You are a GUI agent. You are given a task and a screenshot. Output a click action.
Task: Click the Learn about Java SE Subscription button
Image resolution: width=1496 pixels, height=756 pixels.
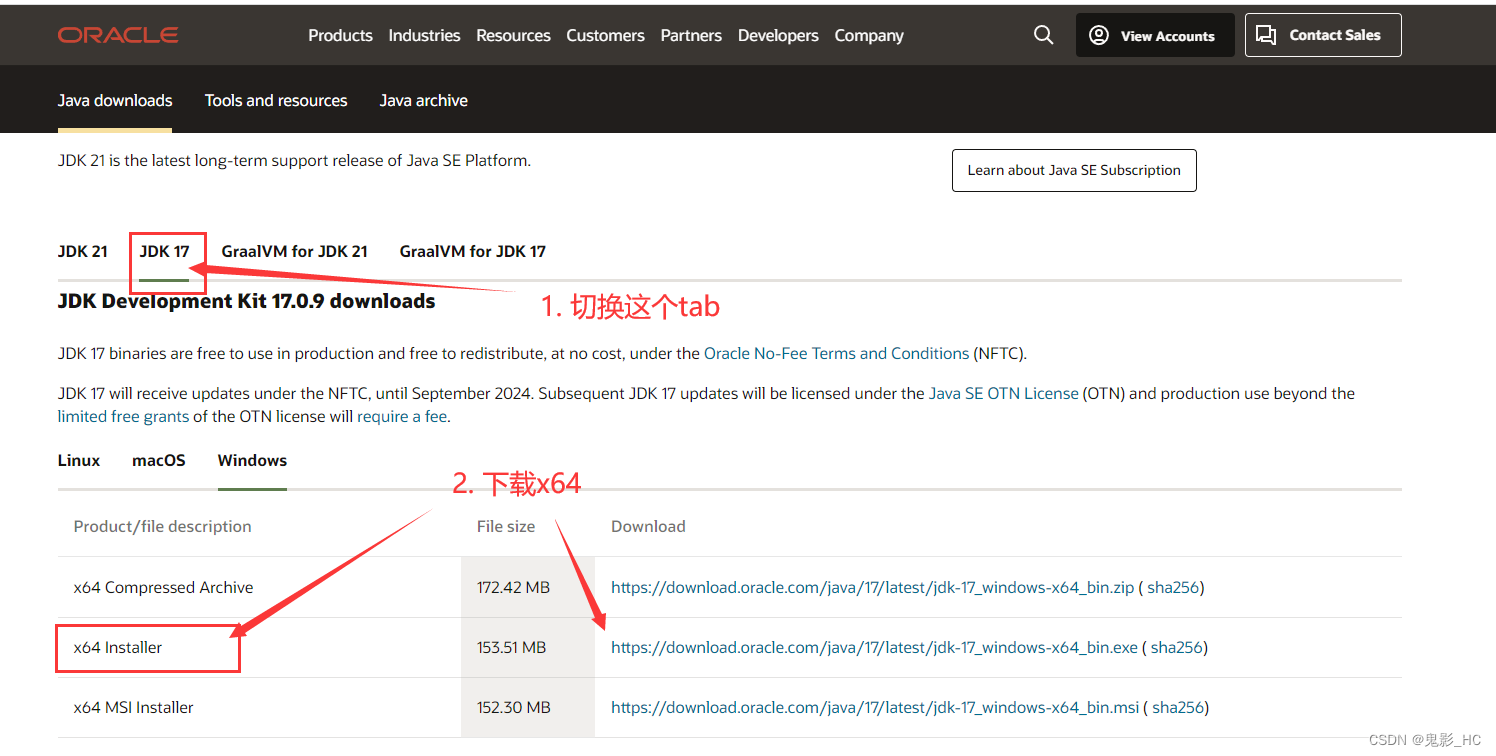pyautogui.click(x=1073, y=170)
